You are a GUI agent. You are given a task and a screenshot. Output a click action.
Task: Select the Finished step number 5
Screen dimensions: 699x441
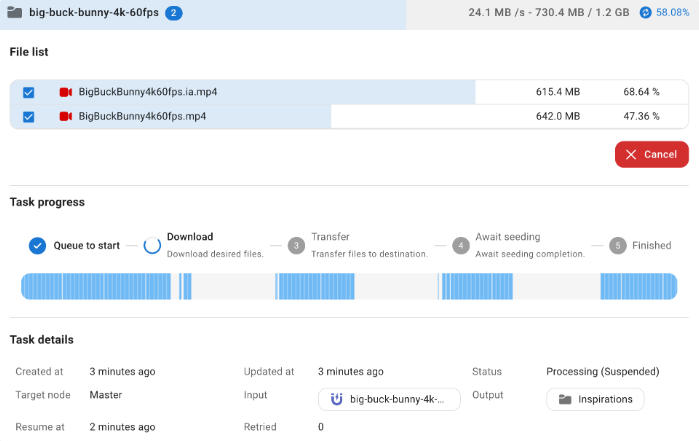618,245
